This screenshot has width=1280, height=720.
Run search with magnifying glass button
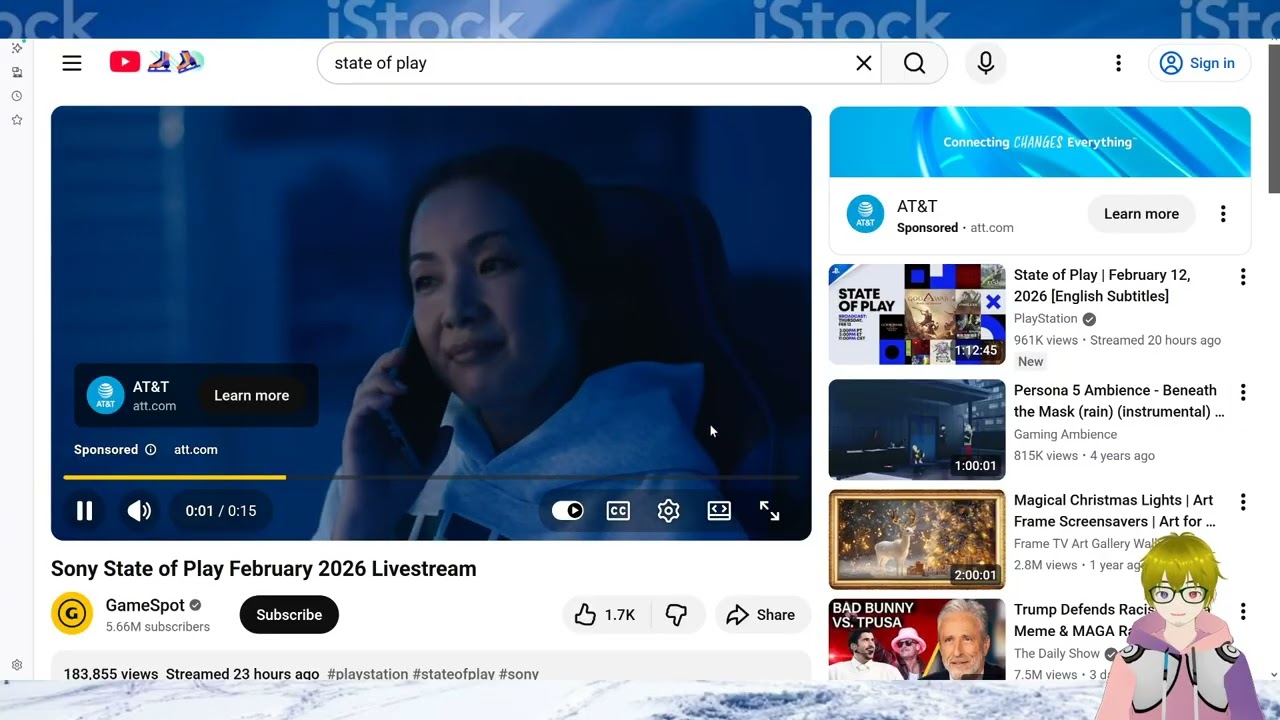click(x=914, y=63)
